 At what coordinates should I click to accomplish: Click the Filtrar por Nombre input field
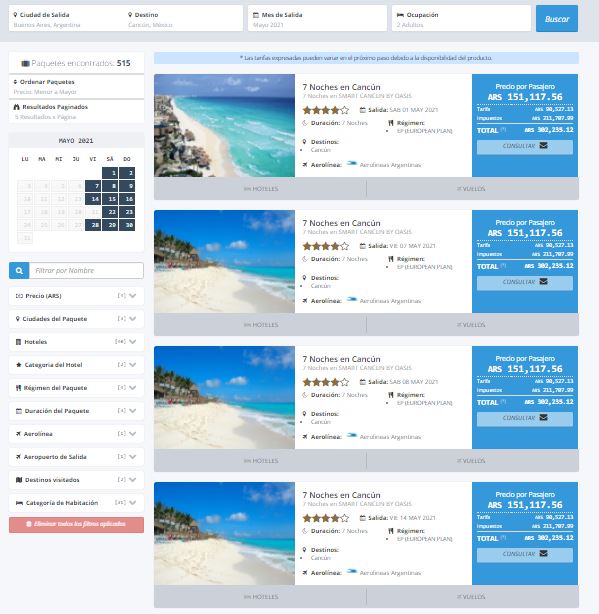tap(86, 271)
